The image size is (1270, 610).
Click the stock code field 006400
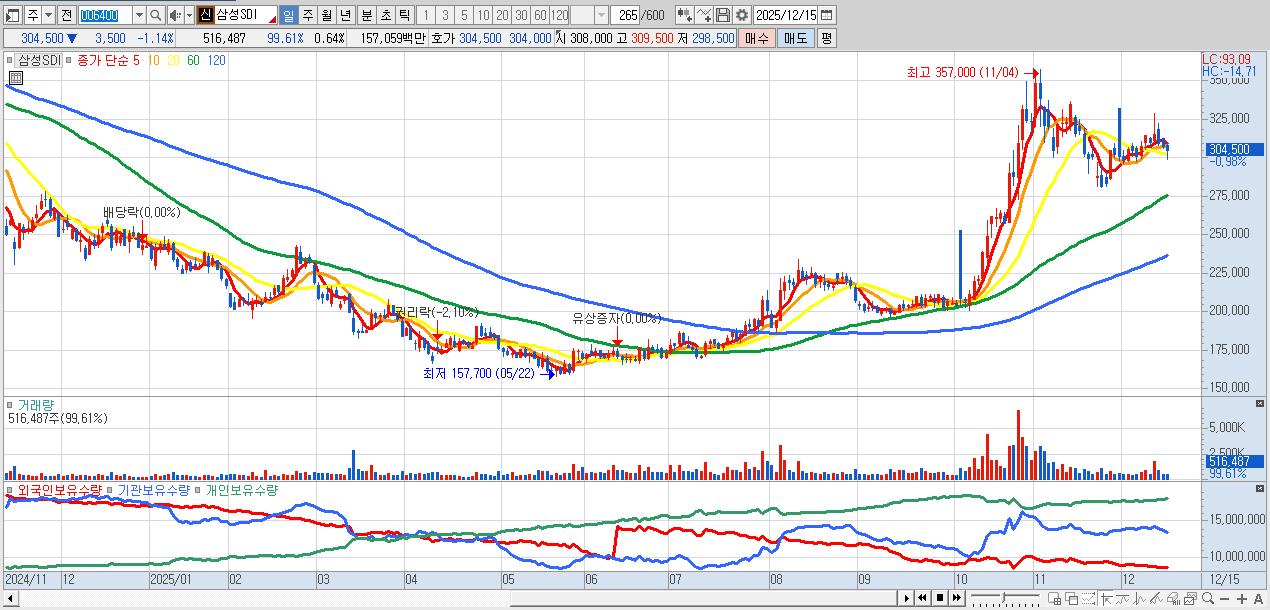pos(104,15)
